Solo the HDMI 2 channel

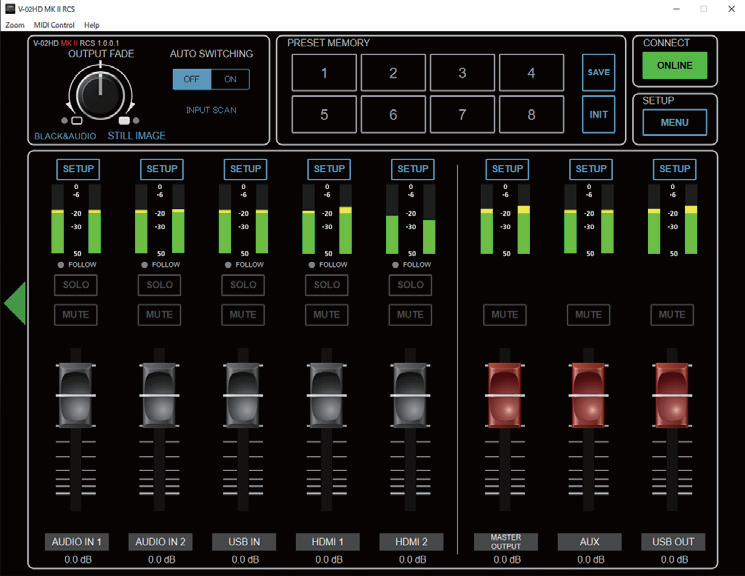[x=411, y=285]
